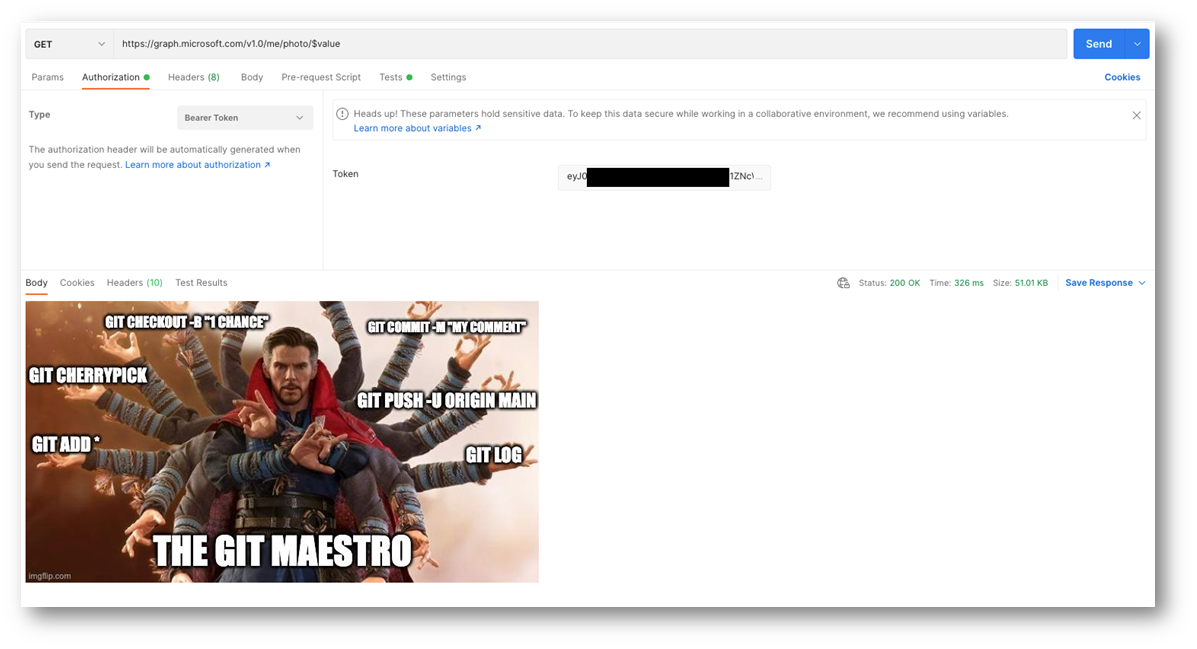Screen dimensions: 1197x649
Task: Select the Authorization tab
Action: (115, 77)
